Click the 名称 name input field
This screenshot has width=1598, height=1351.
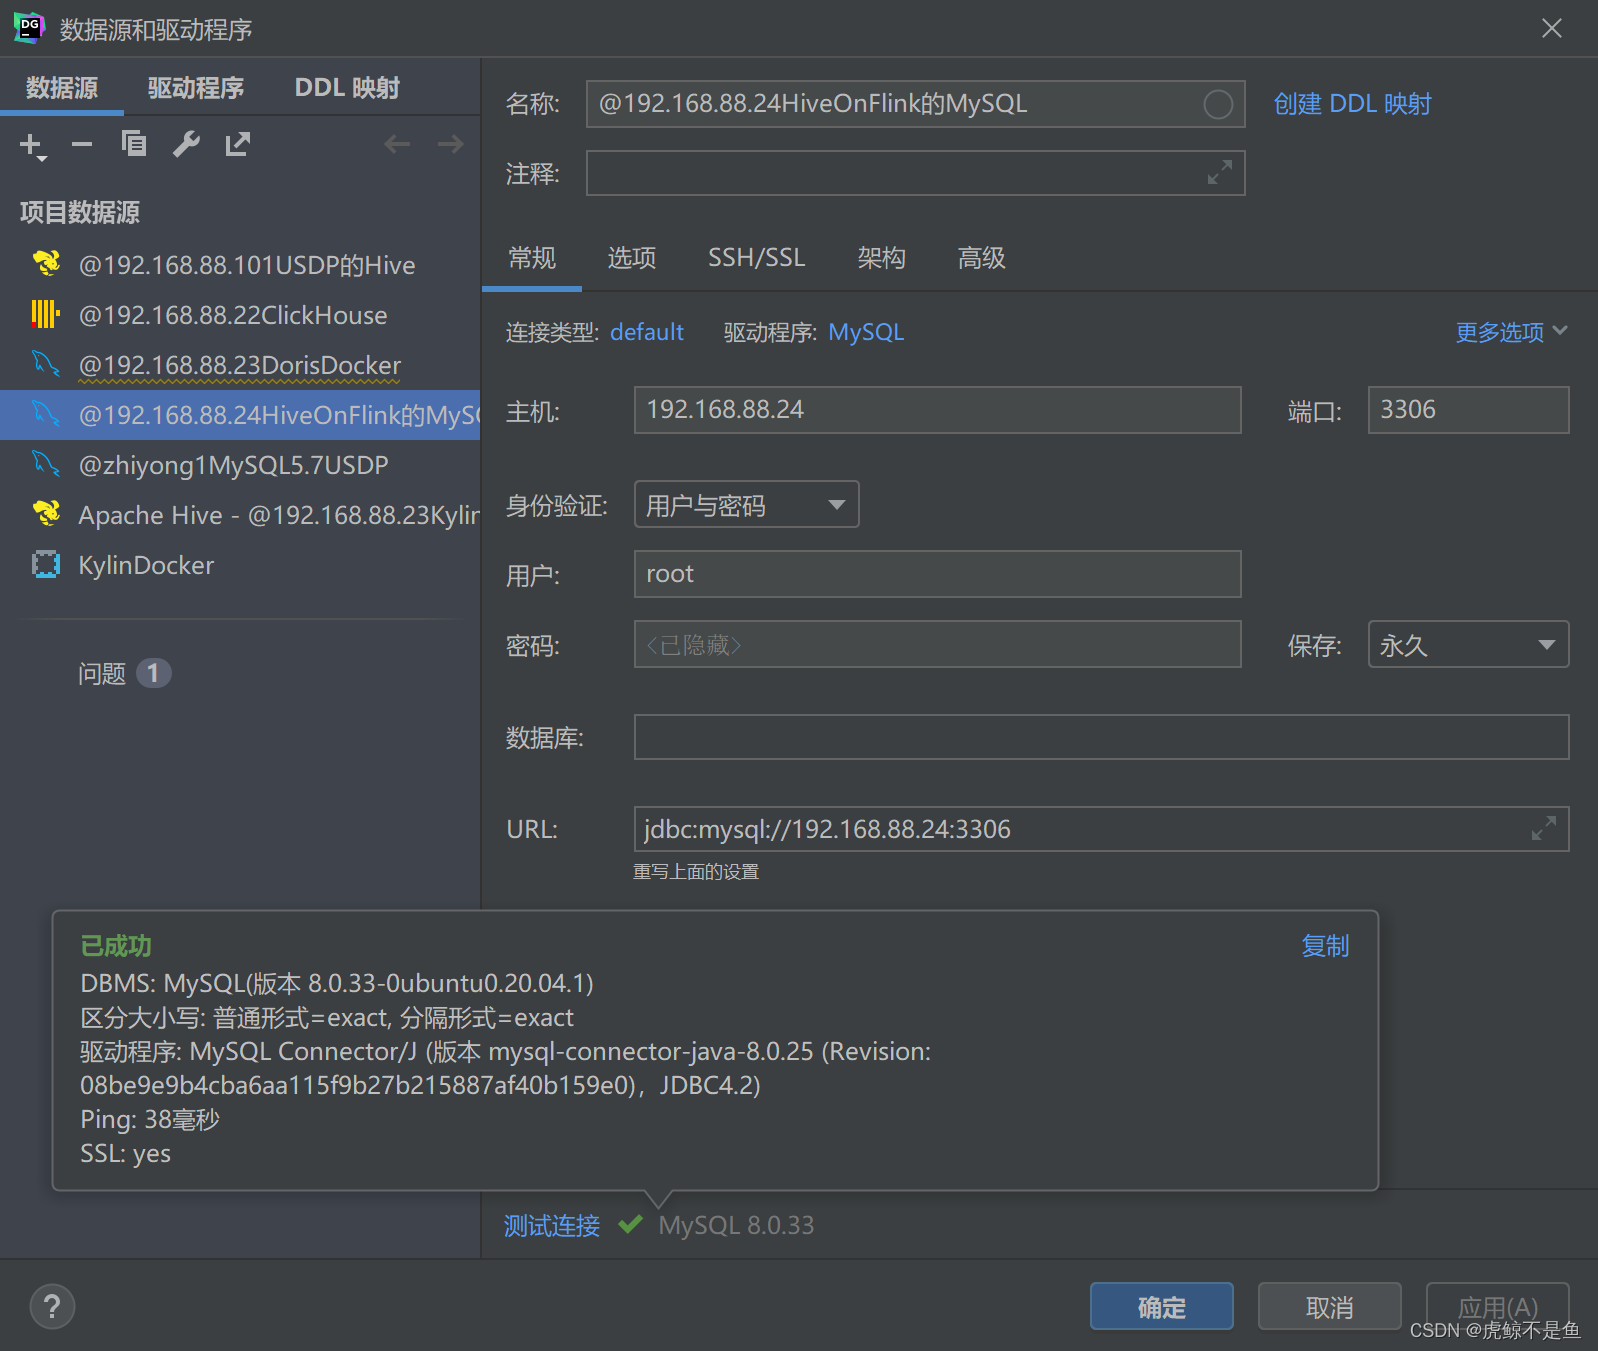915,104
